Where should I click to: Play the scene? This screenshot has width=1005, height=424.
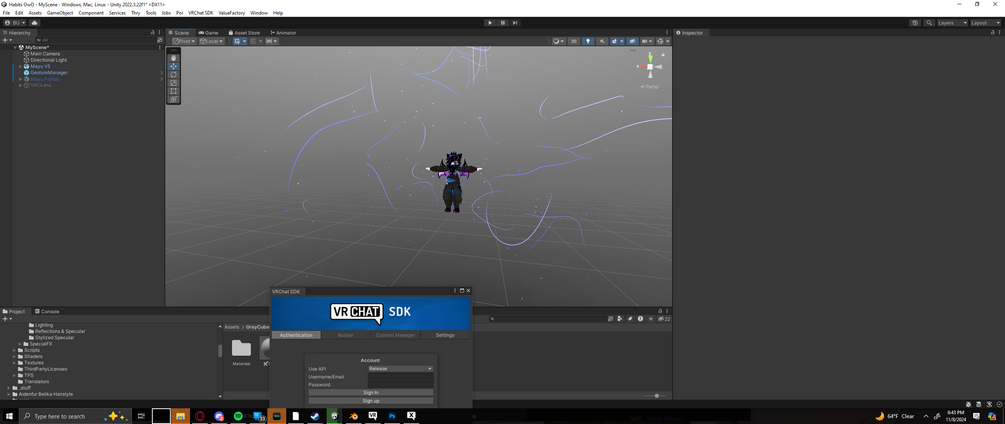[490, 23]
